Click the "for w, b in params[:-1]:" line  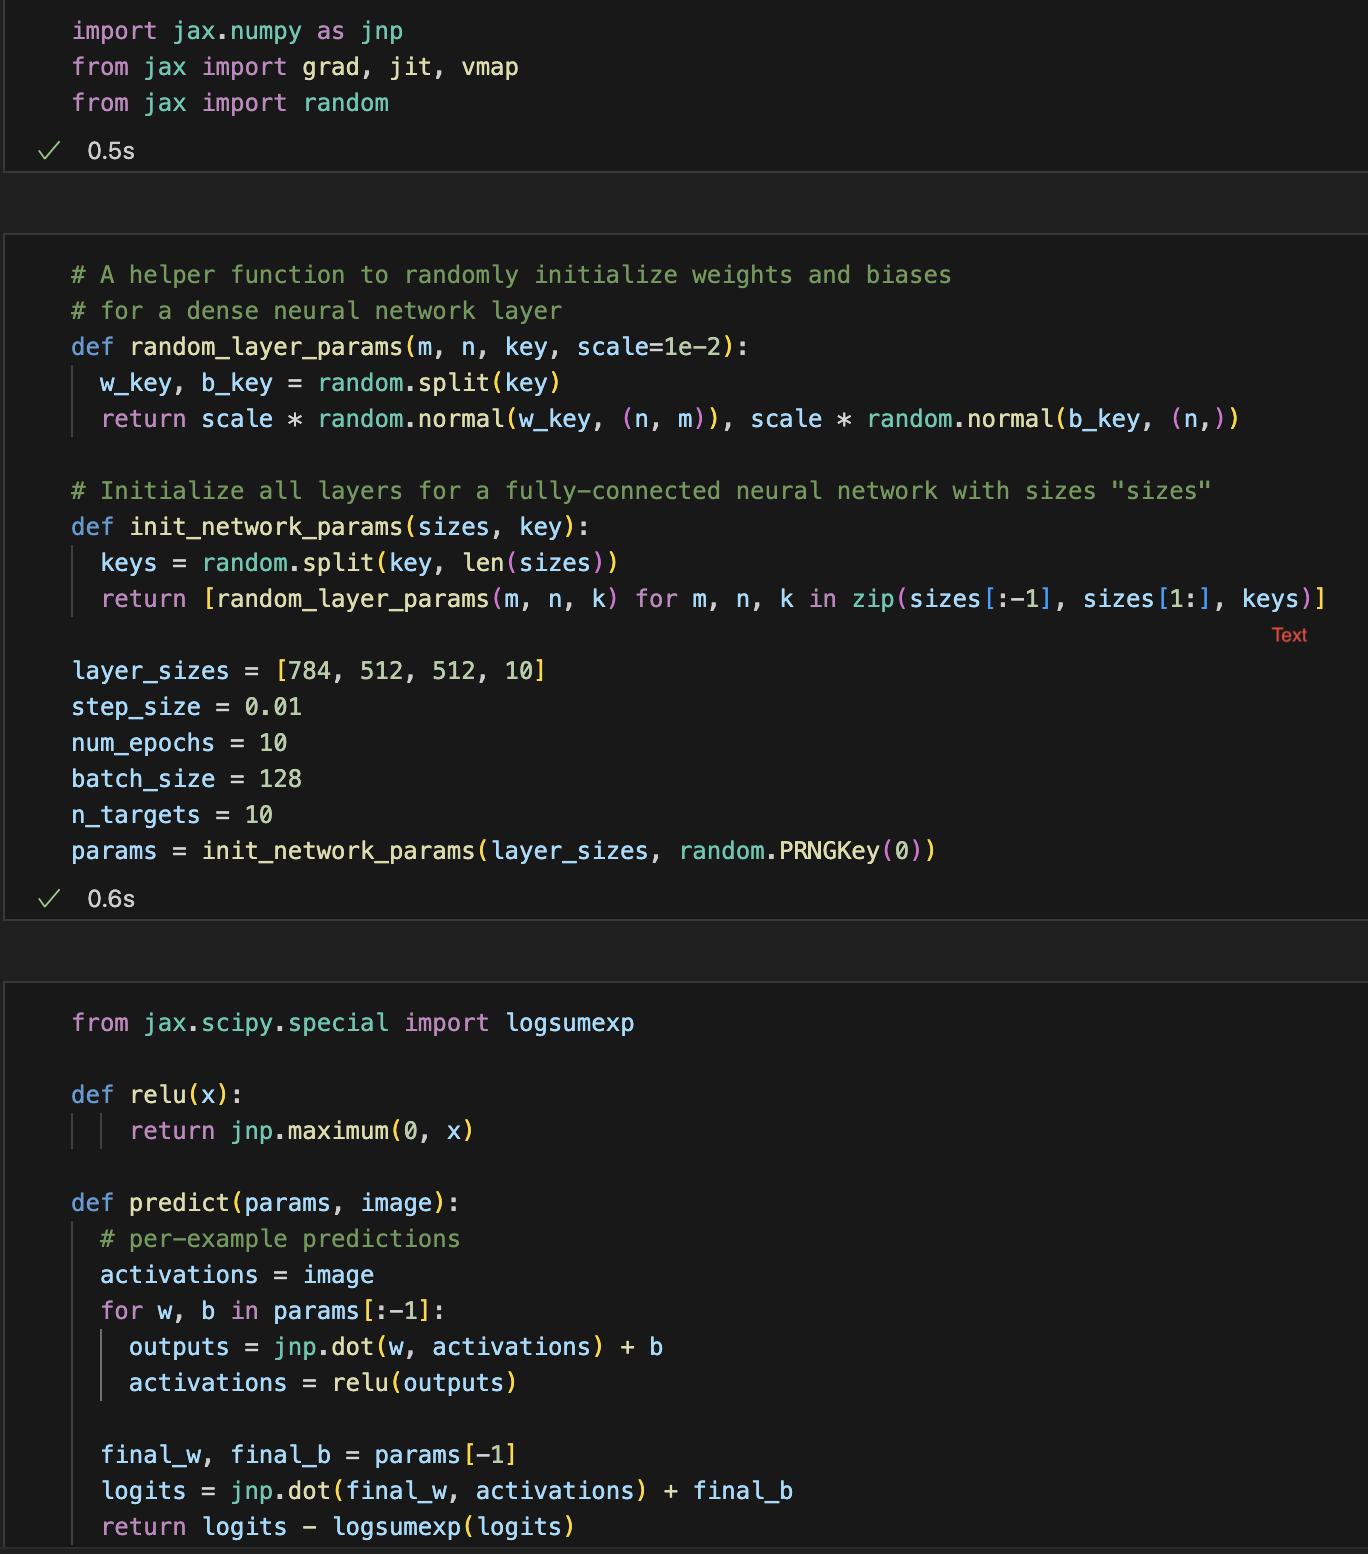[x=273, y=1311]
